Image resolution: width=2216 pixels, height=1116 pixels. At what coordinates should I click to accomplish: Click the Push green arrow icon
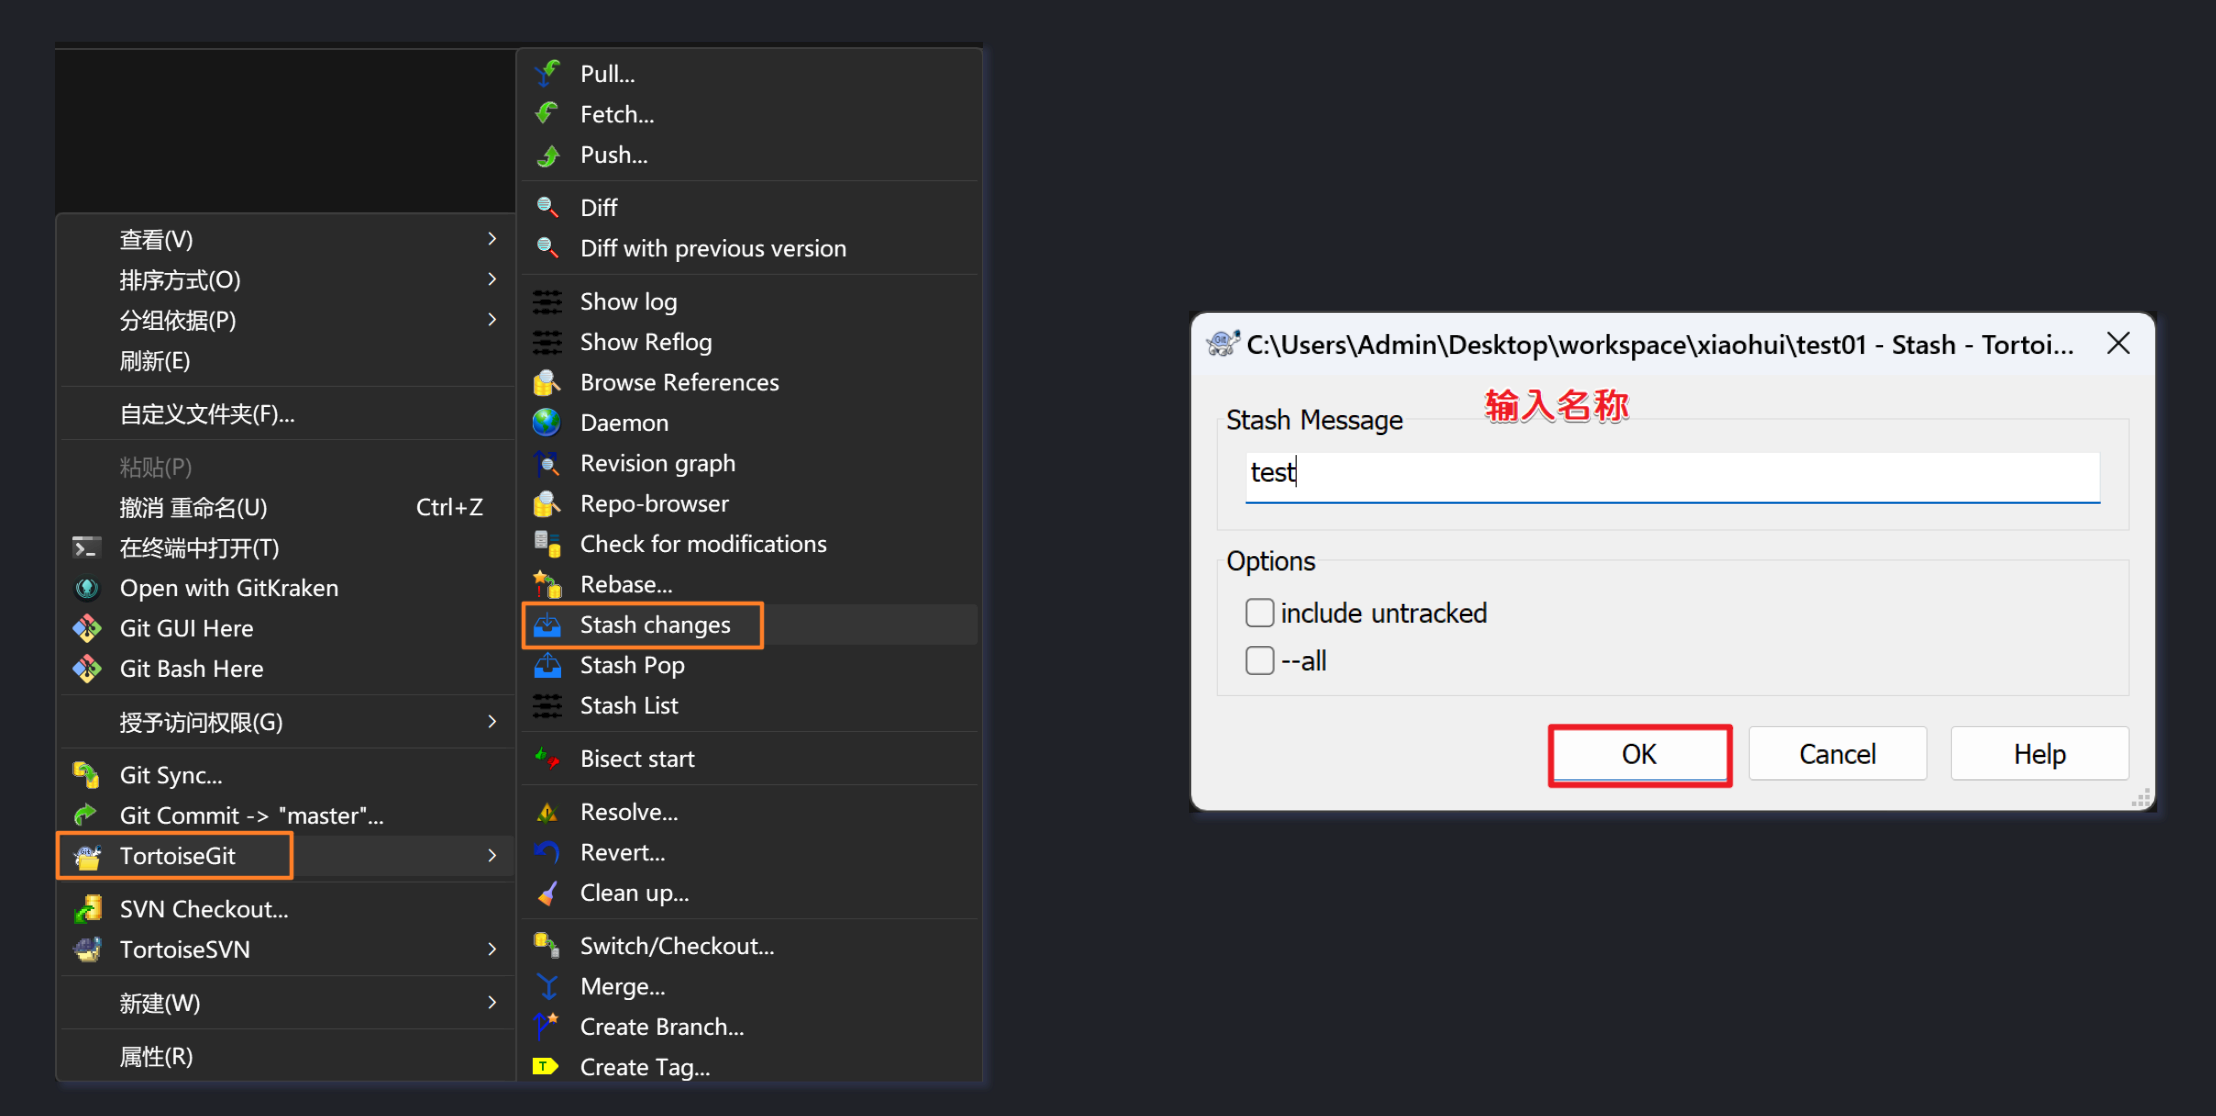tap(547, 155)
